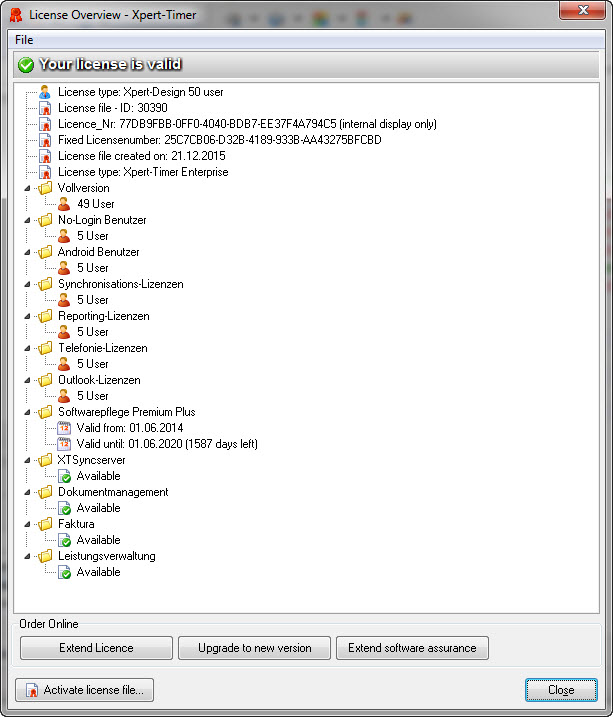This screenshot has height=717, width=613.
Task: Select 'Available' text under Faktura
Action: [x=98, y=540]
